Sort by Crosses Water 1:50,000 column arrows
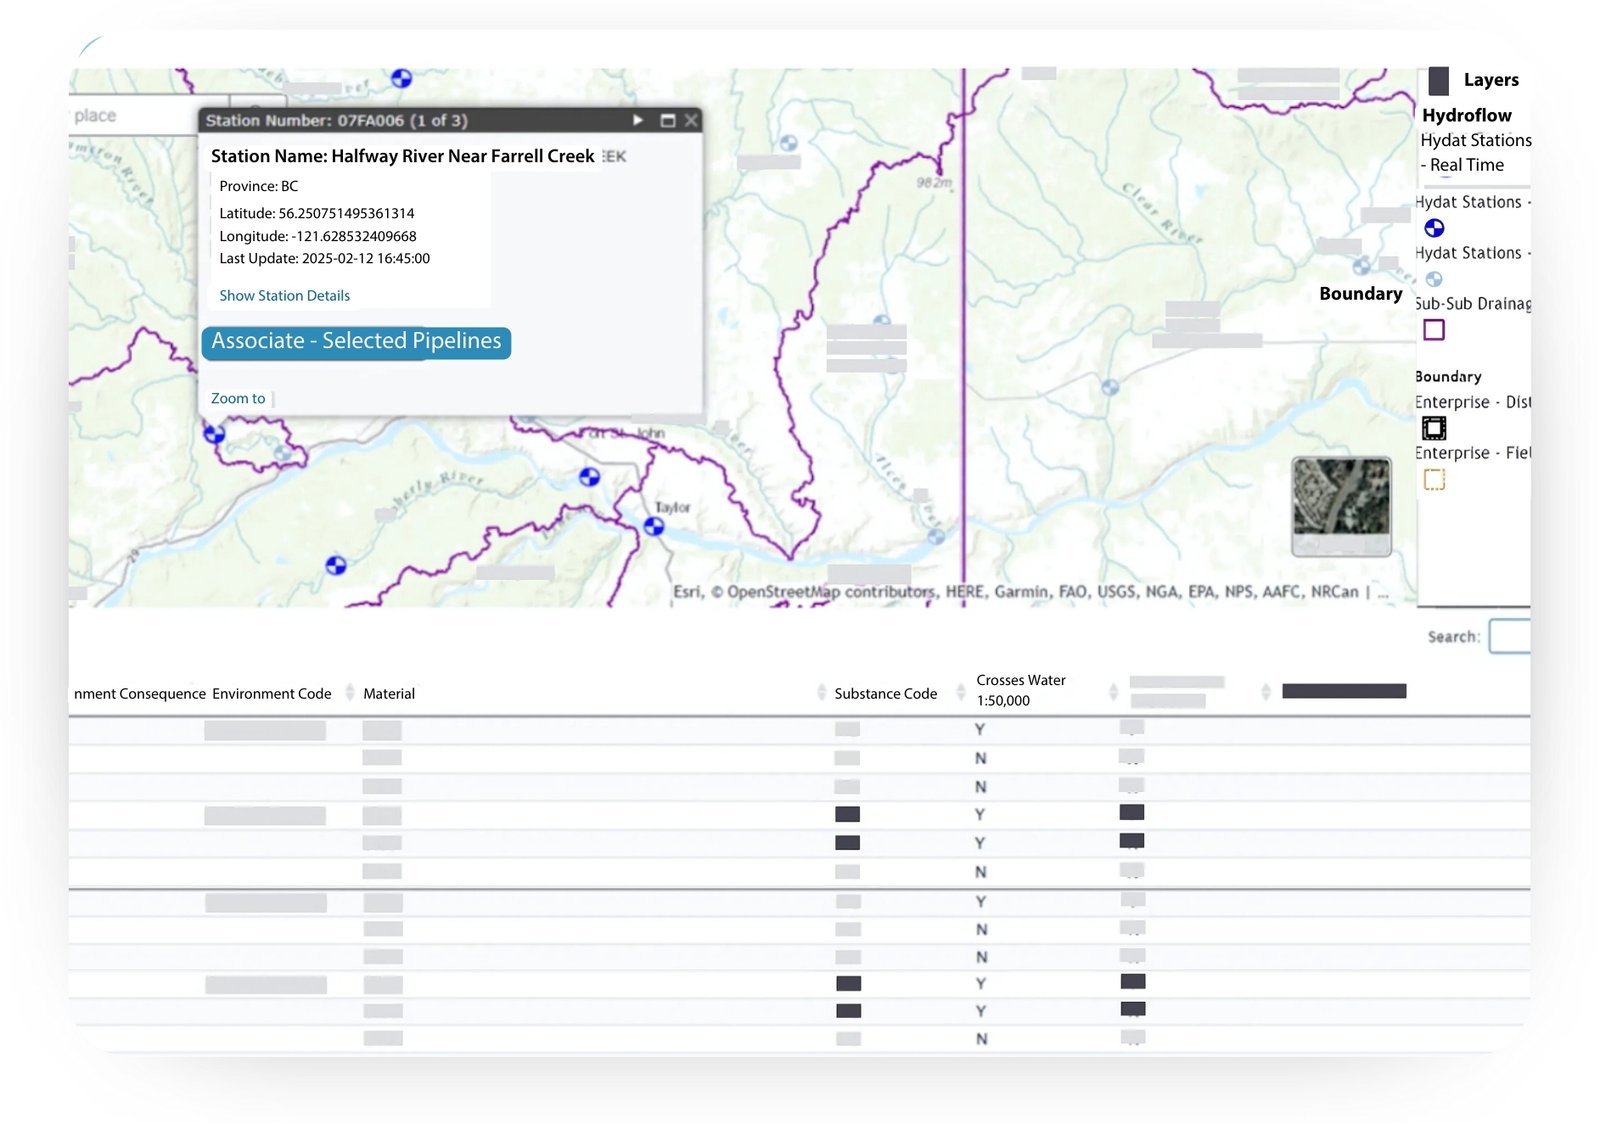1600x1124 pixels. [1113, 692]
